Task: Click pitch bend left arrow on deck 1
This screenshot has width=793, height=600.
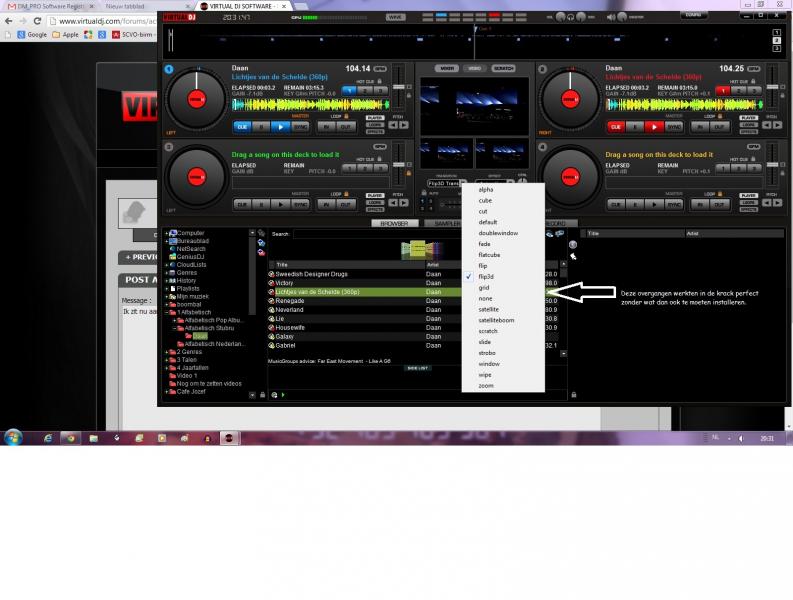Action: pyautogui.click(x=393, y=125)
